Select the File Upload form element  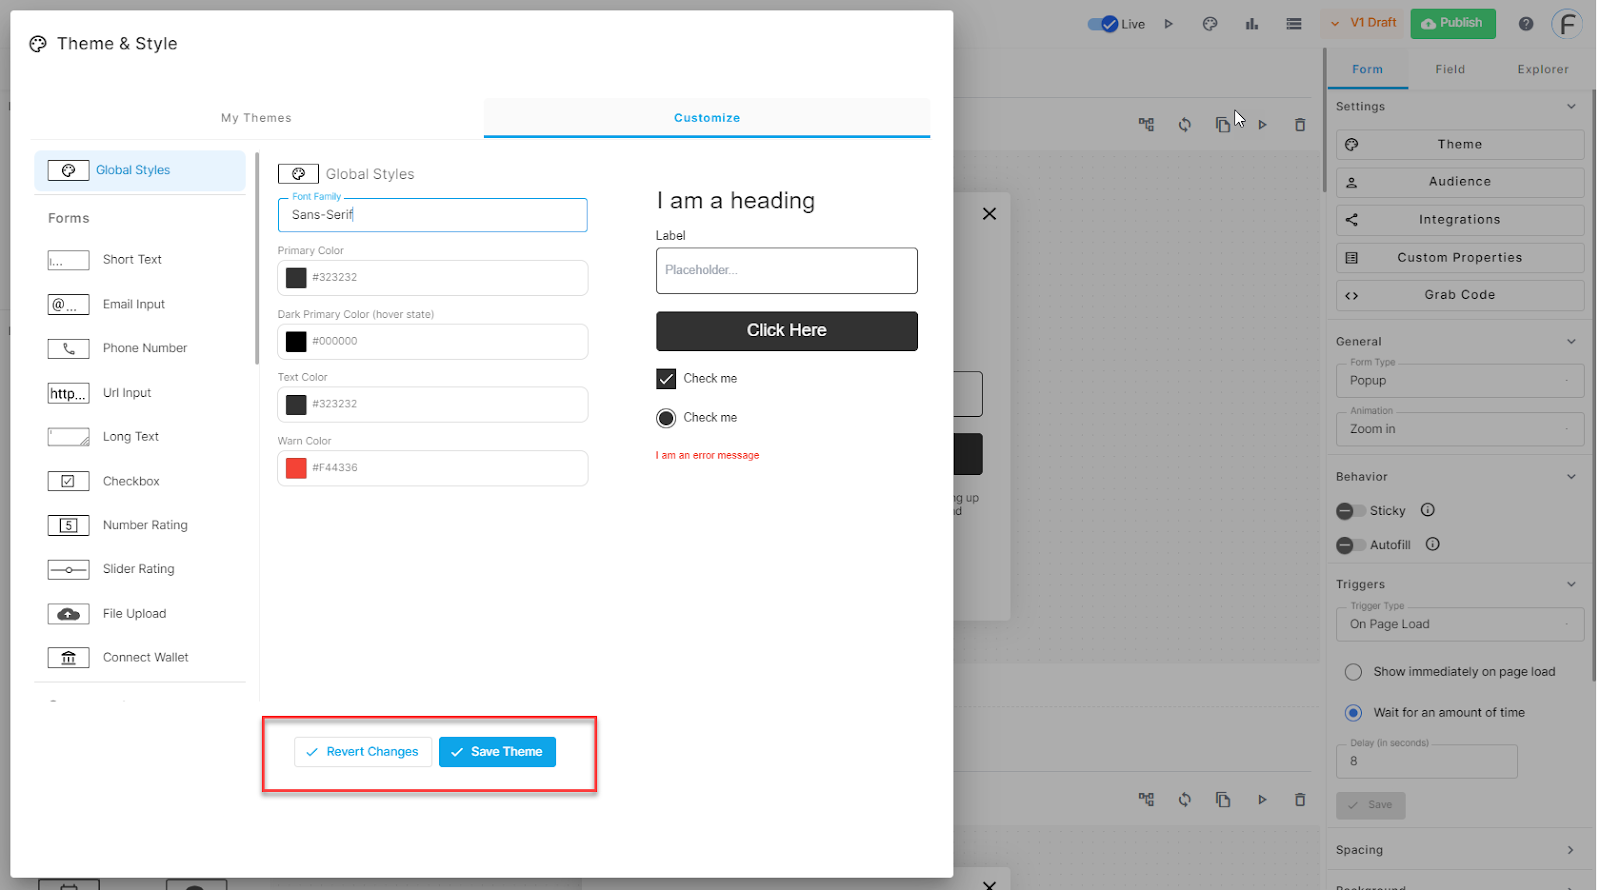pyautogui.click(x=140, y=614)
